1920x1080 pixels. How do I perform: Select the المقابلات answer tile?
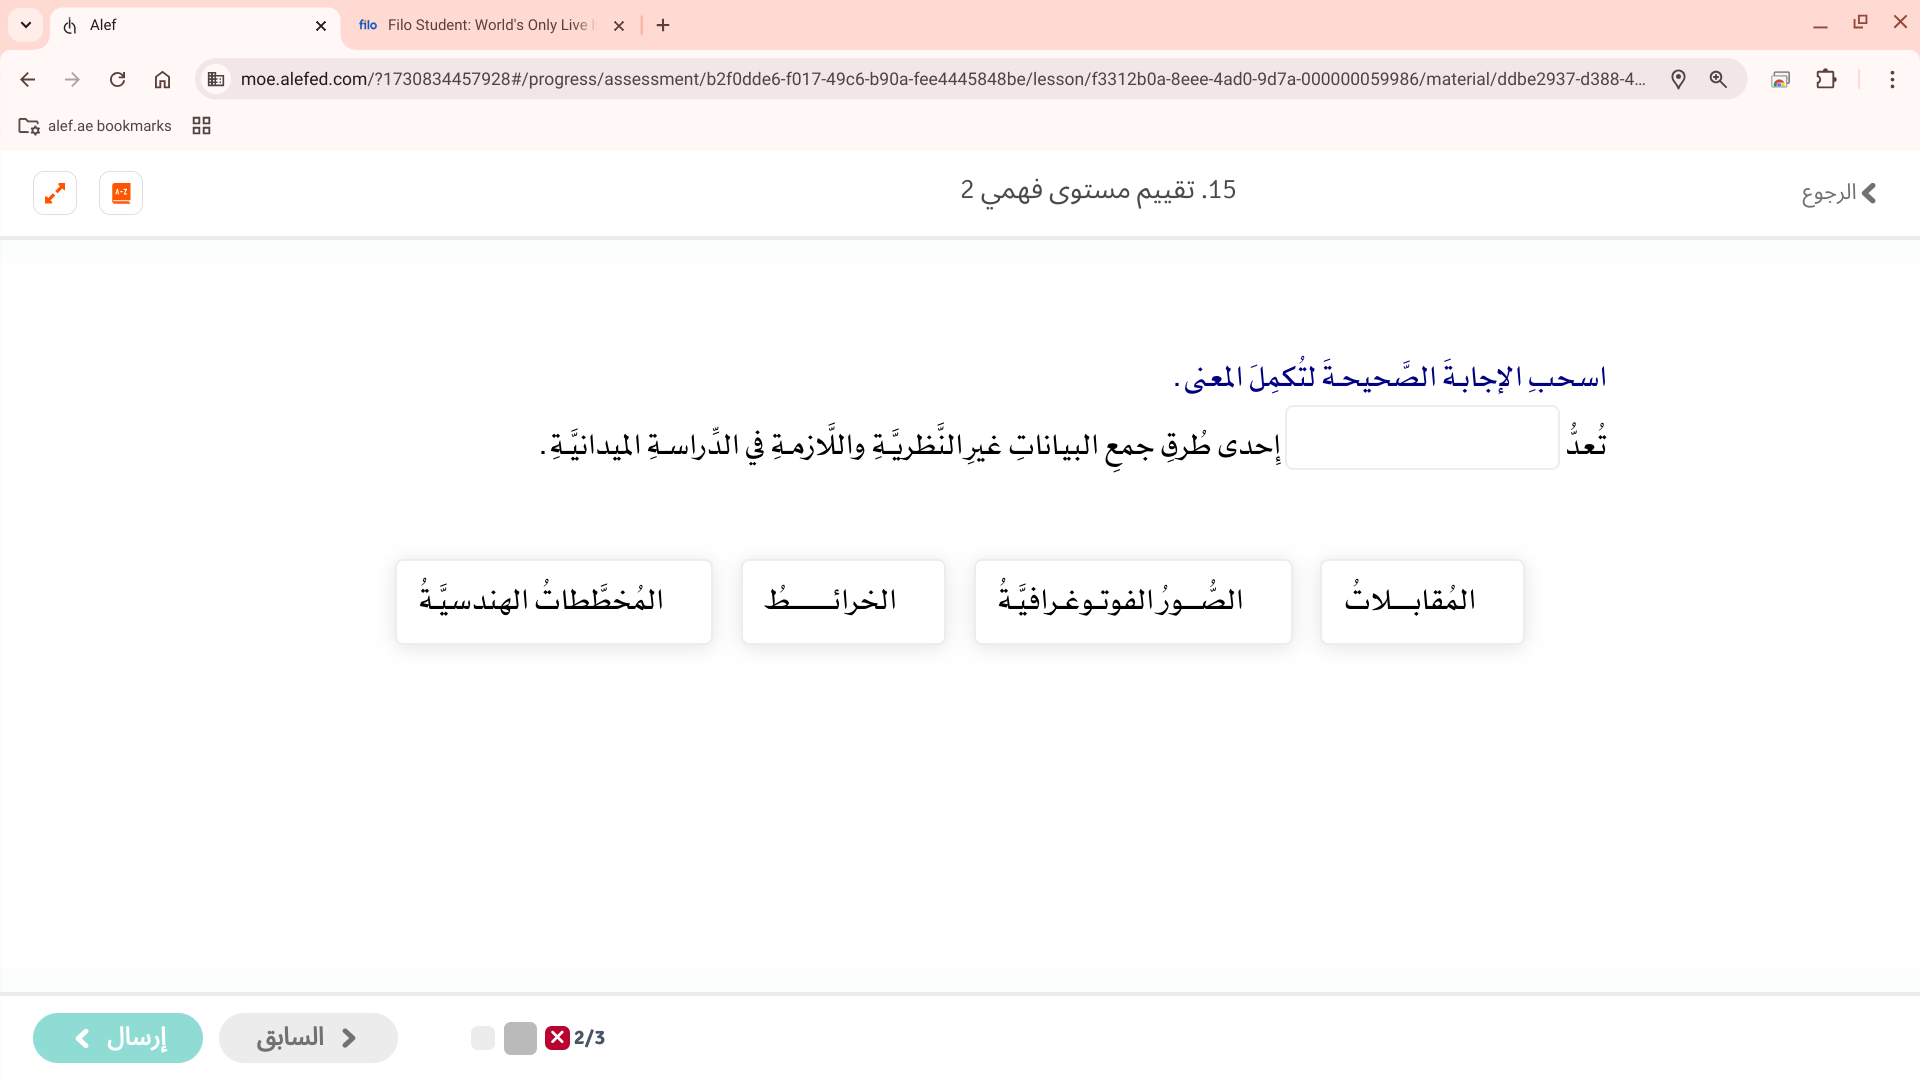[x=1421, y=601]
